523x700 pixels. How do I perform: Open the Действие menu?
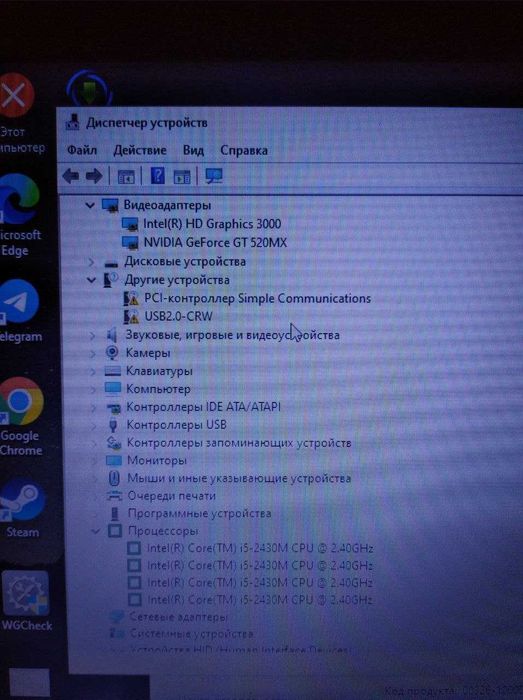[x=140, y=150]
